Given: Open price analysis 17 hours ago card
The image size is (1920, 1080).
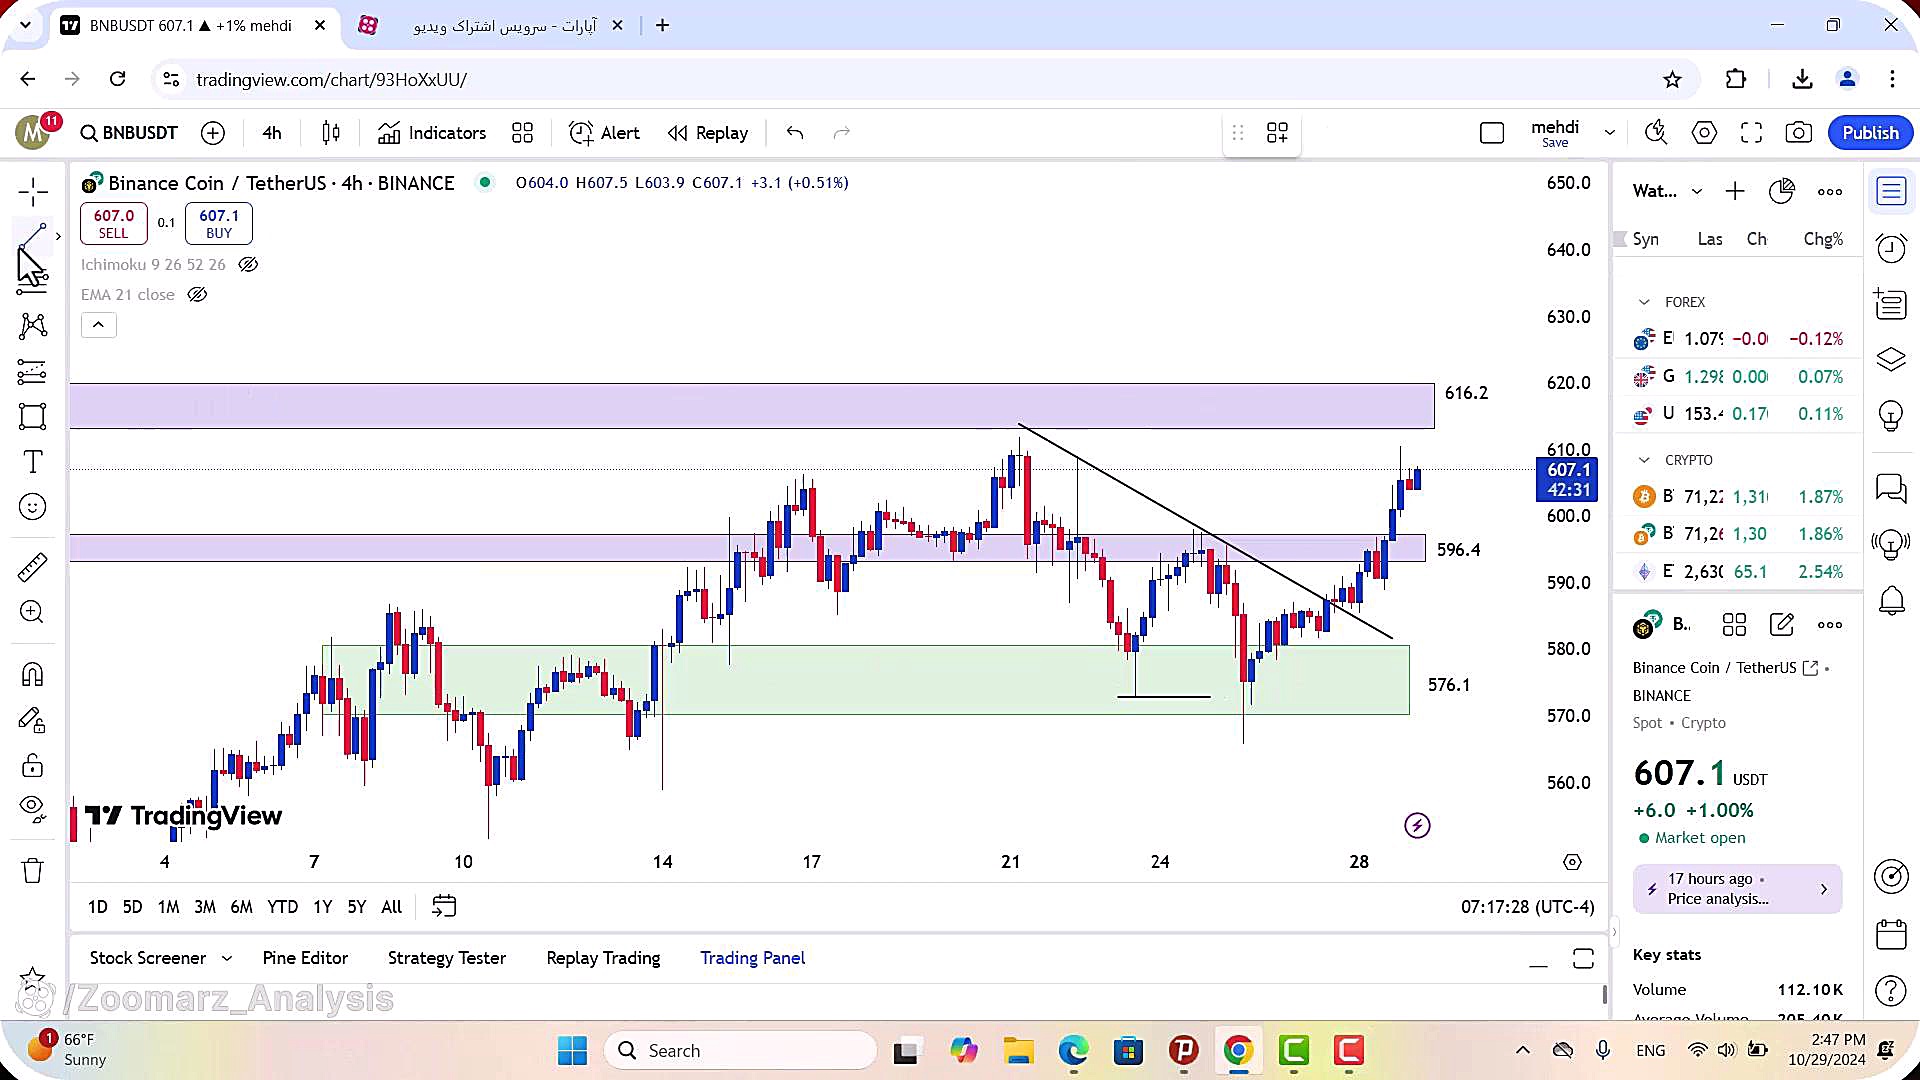Looking at the screenshot, I should point(1737,888).
